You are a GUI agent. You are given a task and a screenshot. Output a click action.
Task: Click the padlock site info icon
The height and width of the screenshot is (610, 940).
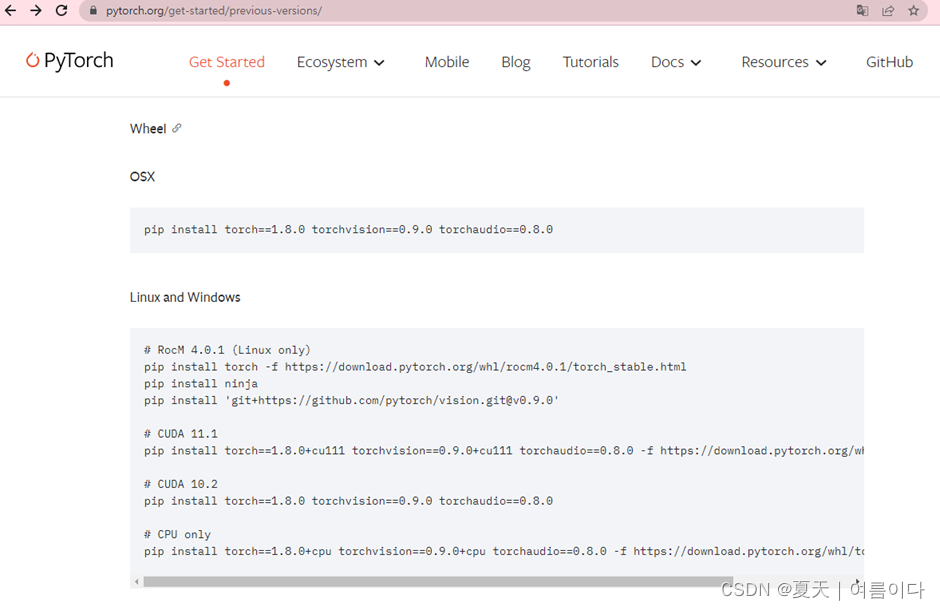click(93, 10)
